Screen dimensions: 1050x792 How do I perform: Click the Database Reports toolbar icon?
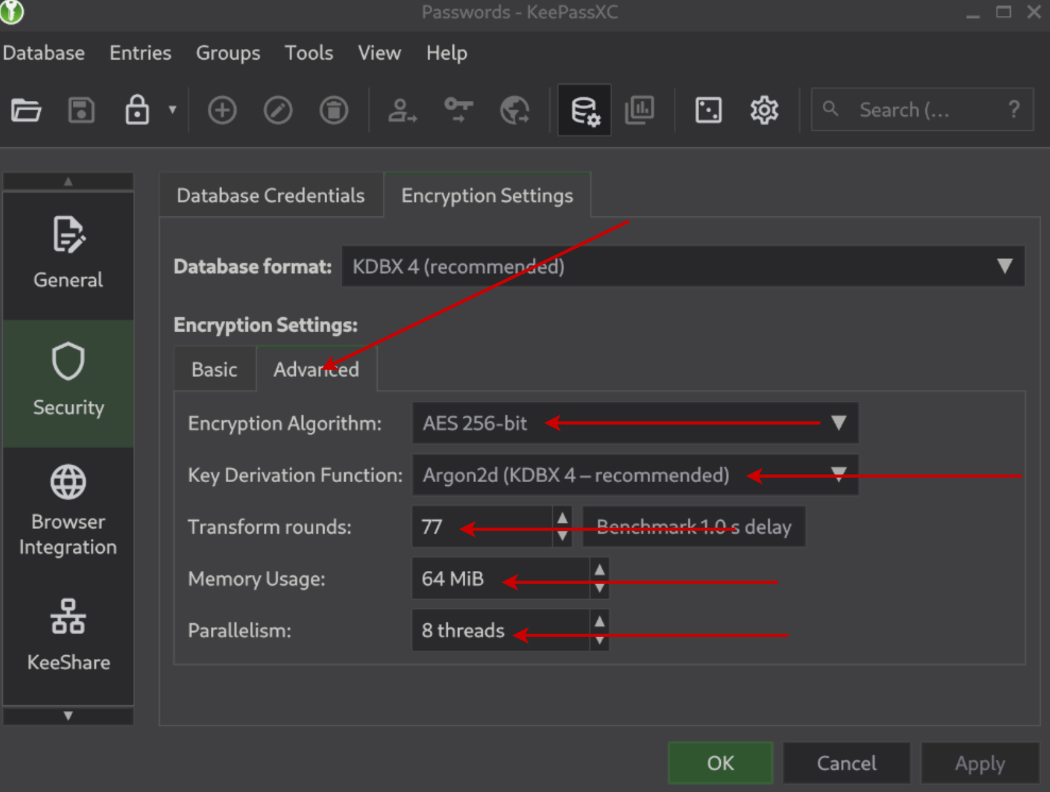640,110
